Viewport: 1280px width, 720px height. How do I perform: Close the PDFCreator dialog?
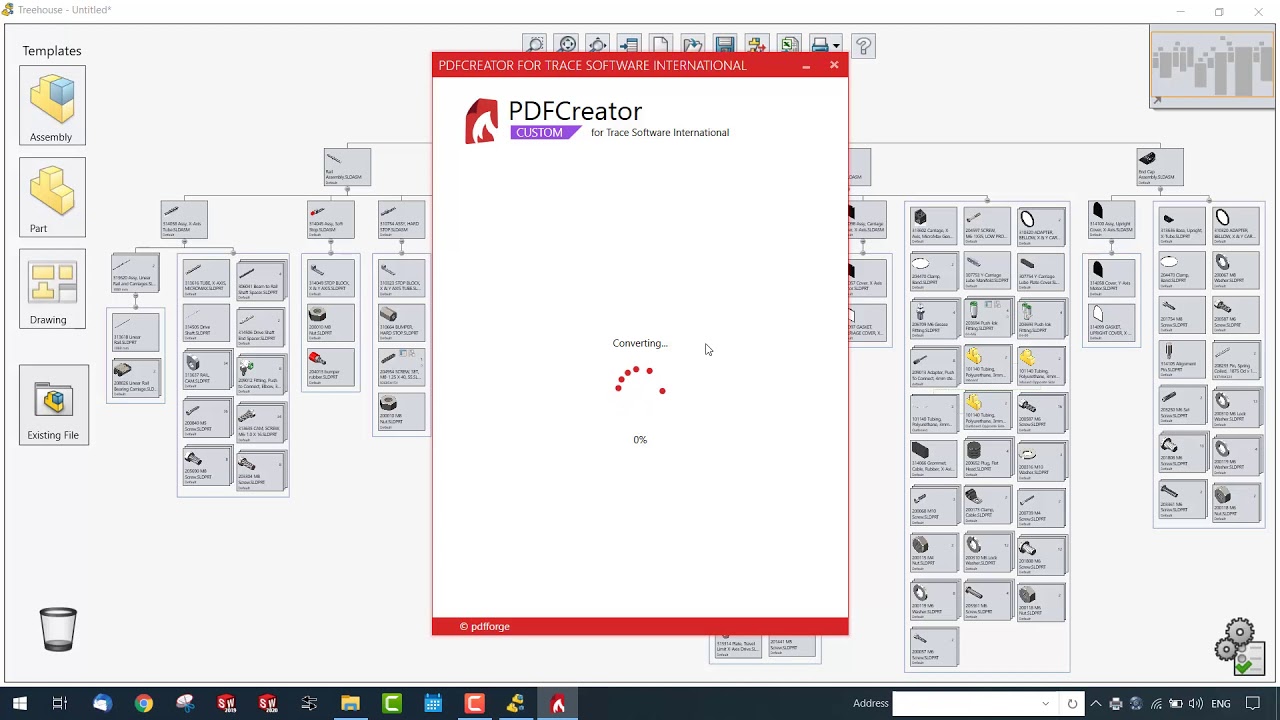coord(834,66)
